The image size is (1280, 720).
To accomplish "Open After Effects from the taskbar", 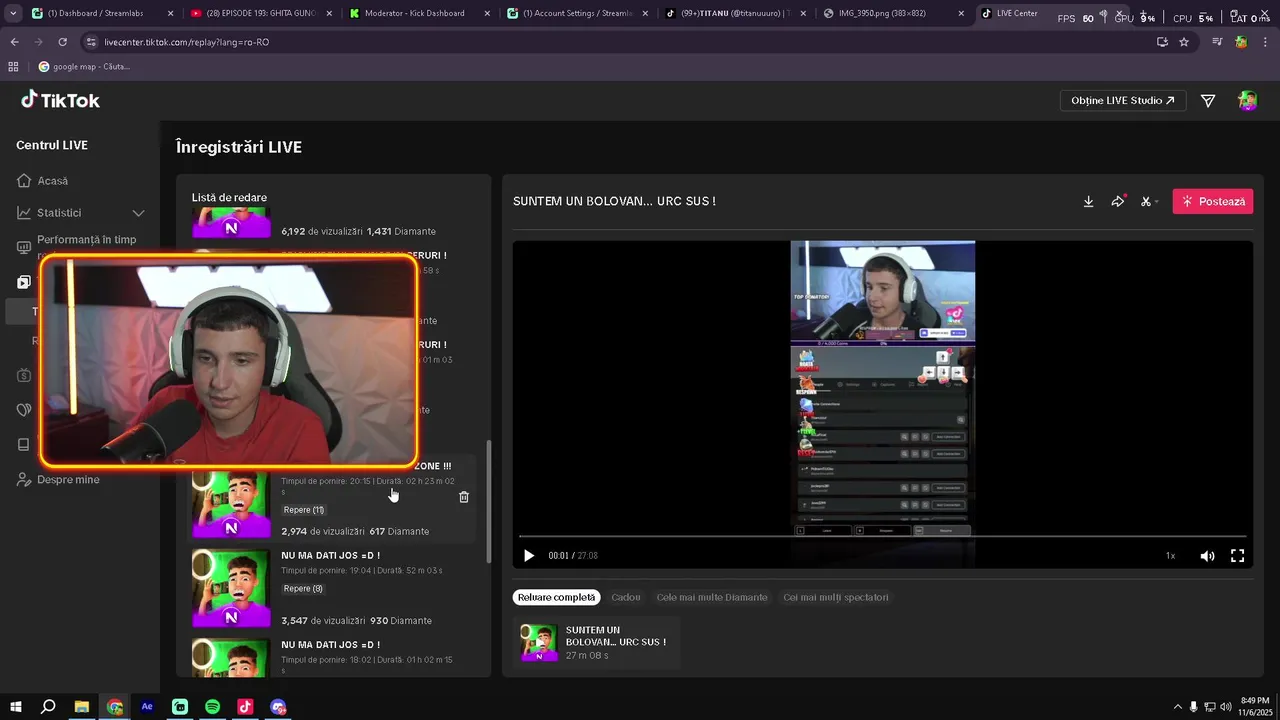I will click(x=147, y=707).
